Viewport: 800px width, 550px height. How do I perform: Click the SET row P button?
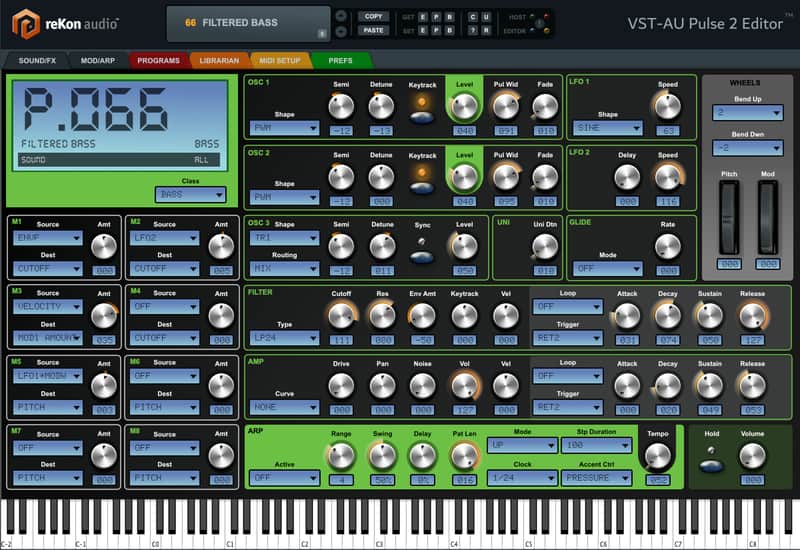[436, 31]
